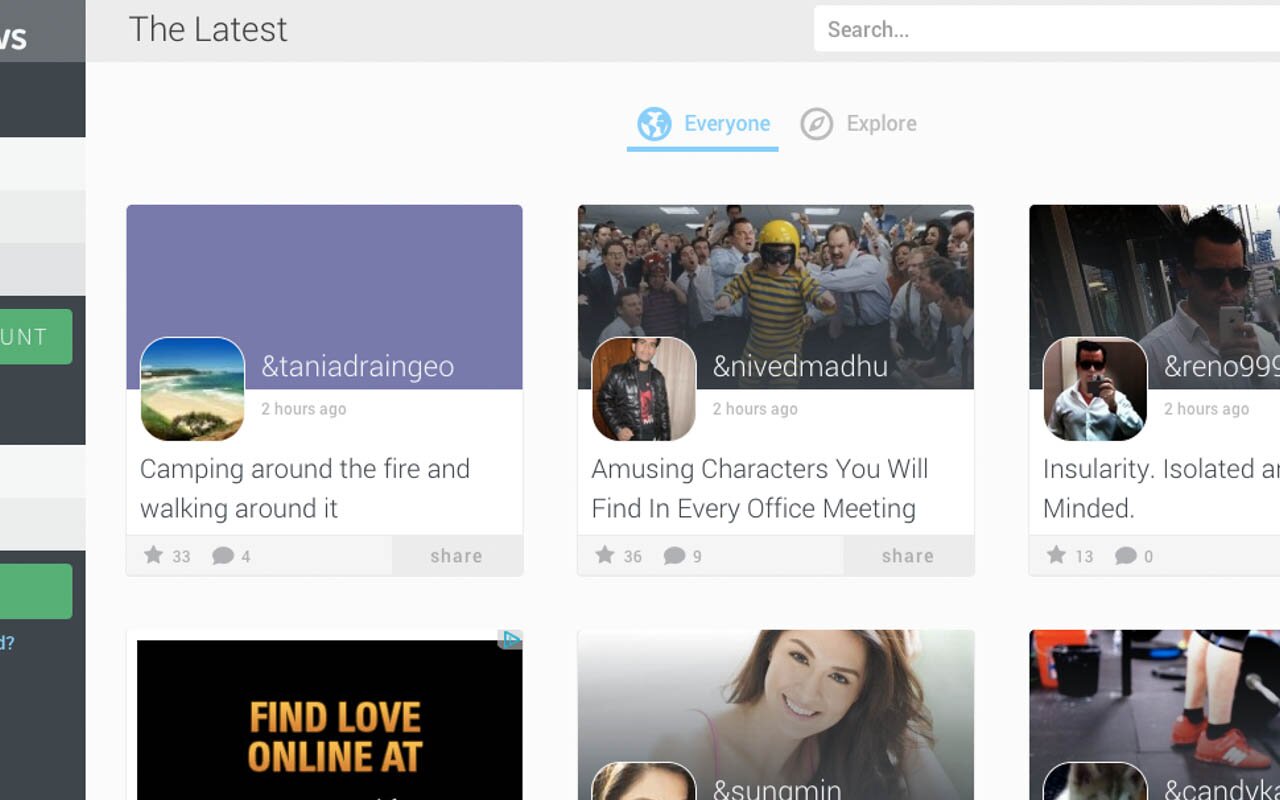The width and height of the screenshot is (1280, 800).
Task: Switch to the Explore tab
Action: (x=881, y=123)
